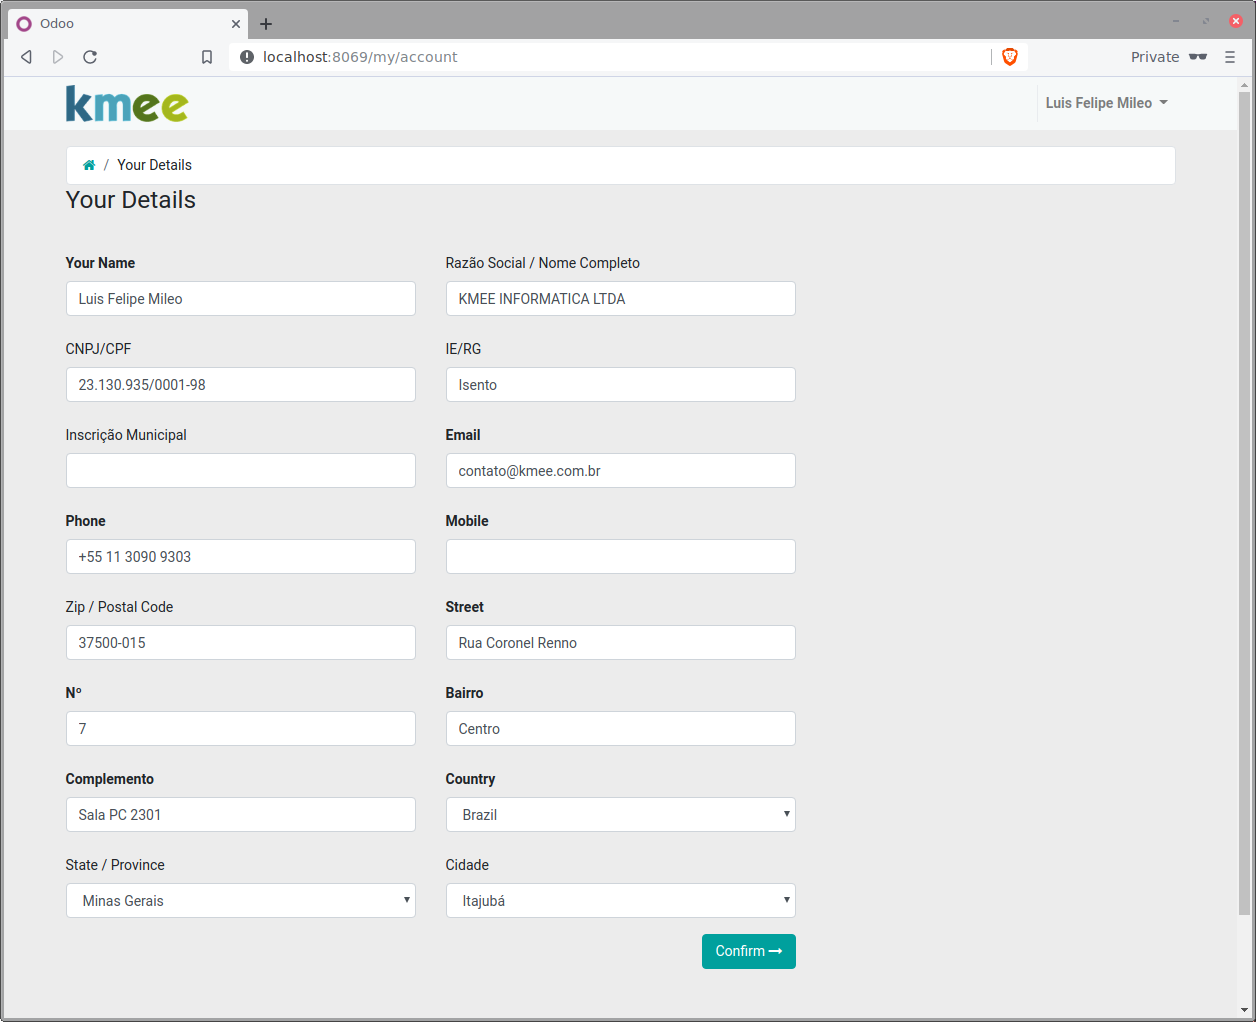Bookmark this page icon
1256x1022 pixels.
(207, 57)
